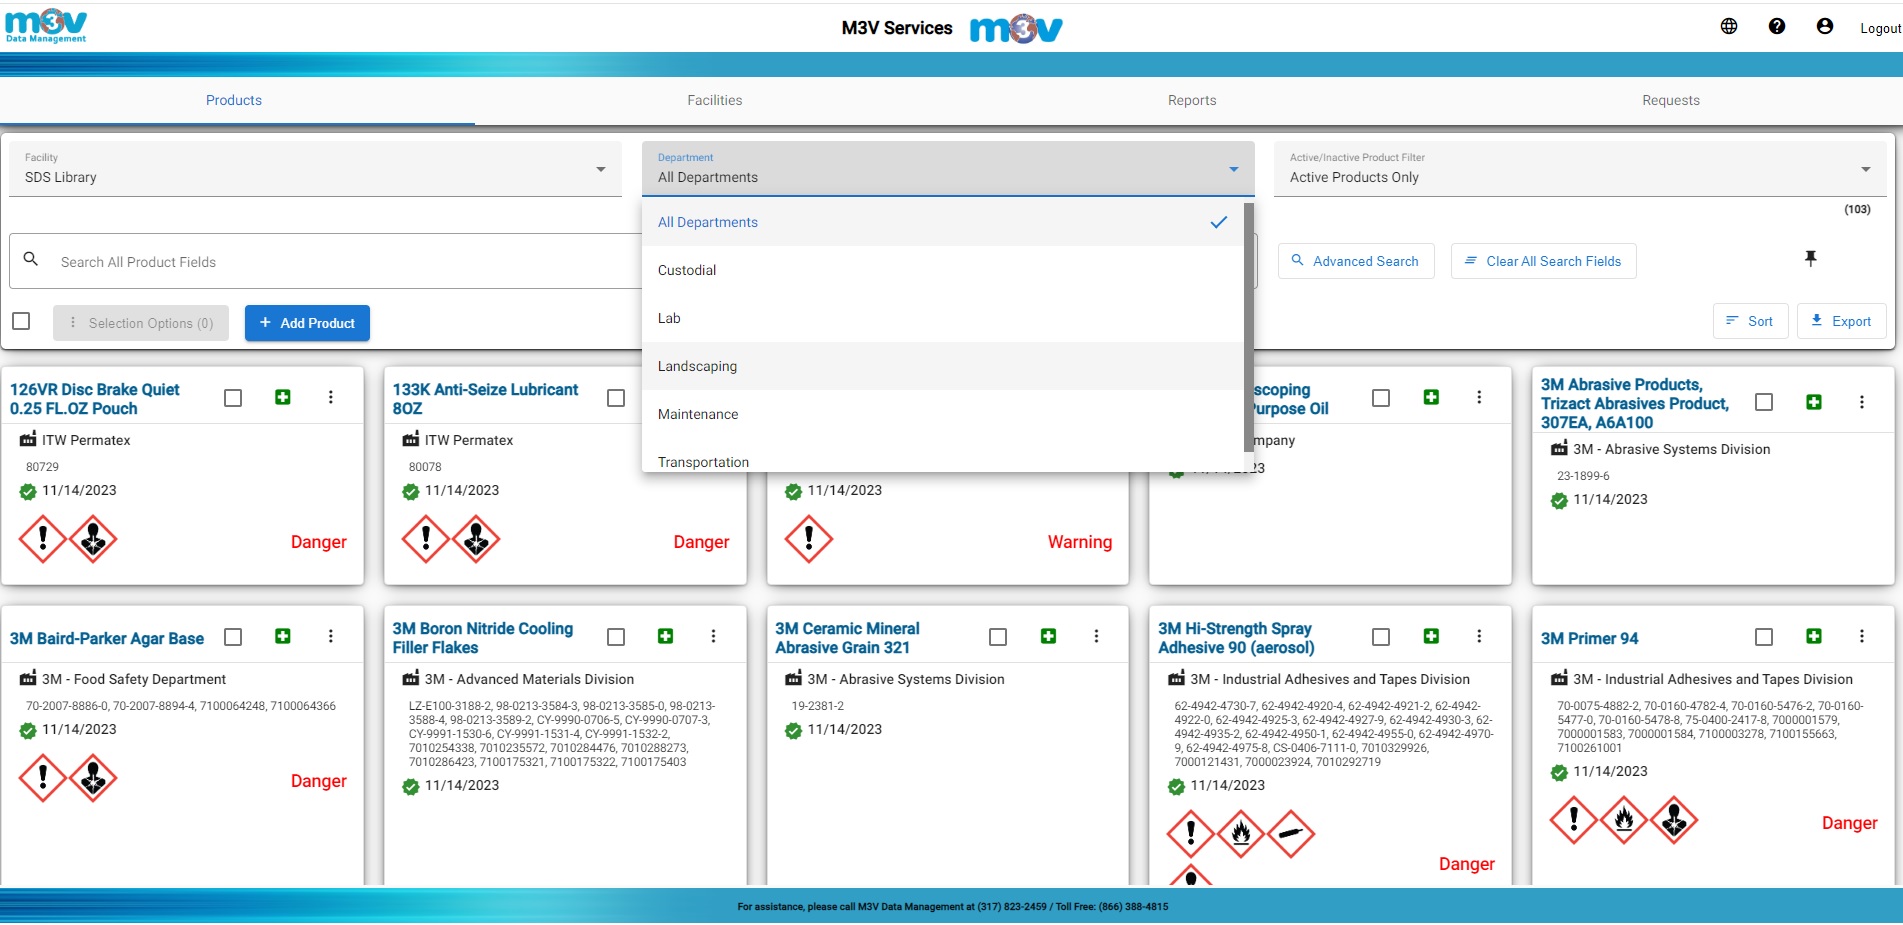Open the Selection Options (0) menu
Image resolution: width=1903 pixels, height=925 pixels.
click(x=141, y=323)
